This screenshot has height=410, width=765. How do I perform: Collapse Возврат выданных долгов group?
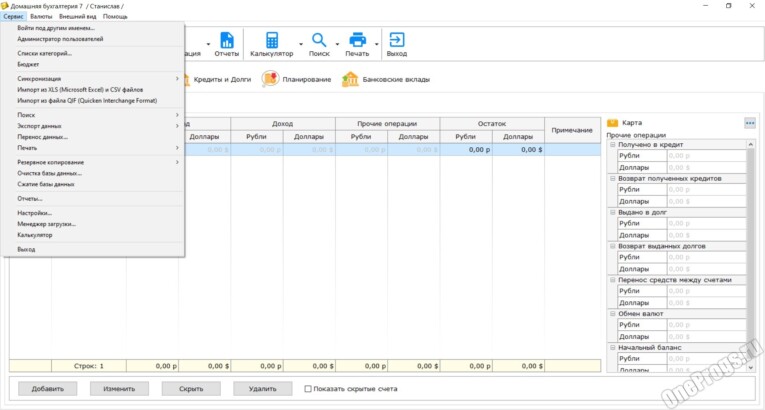tap(613, 246)
